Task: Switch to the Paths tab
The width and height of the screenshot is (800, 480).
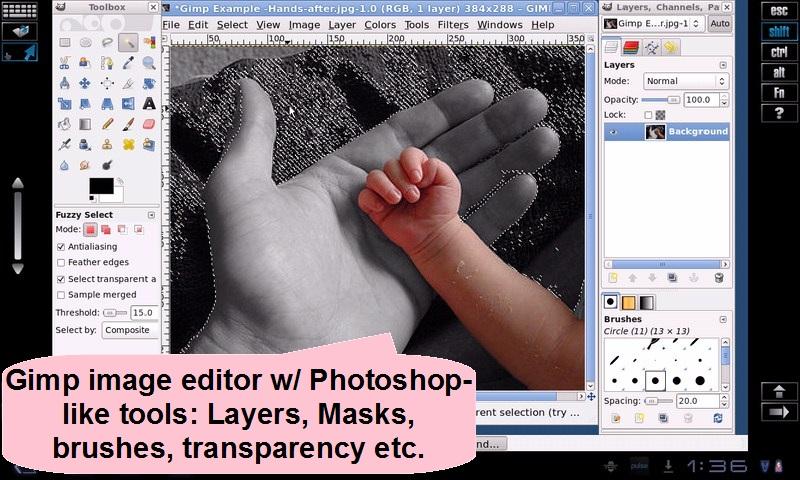Action: point(652,47)
